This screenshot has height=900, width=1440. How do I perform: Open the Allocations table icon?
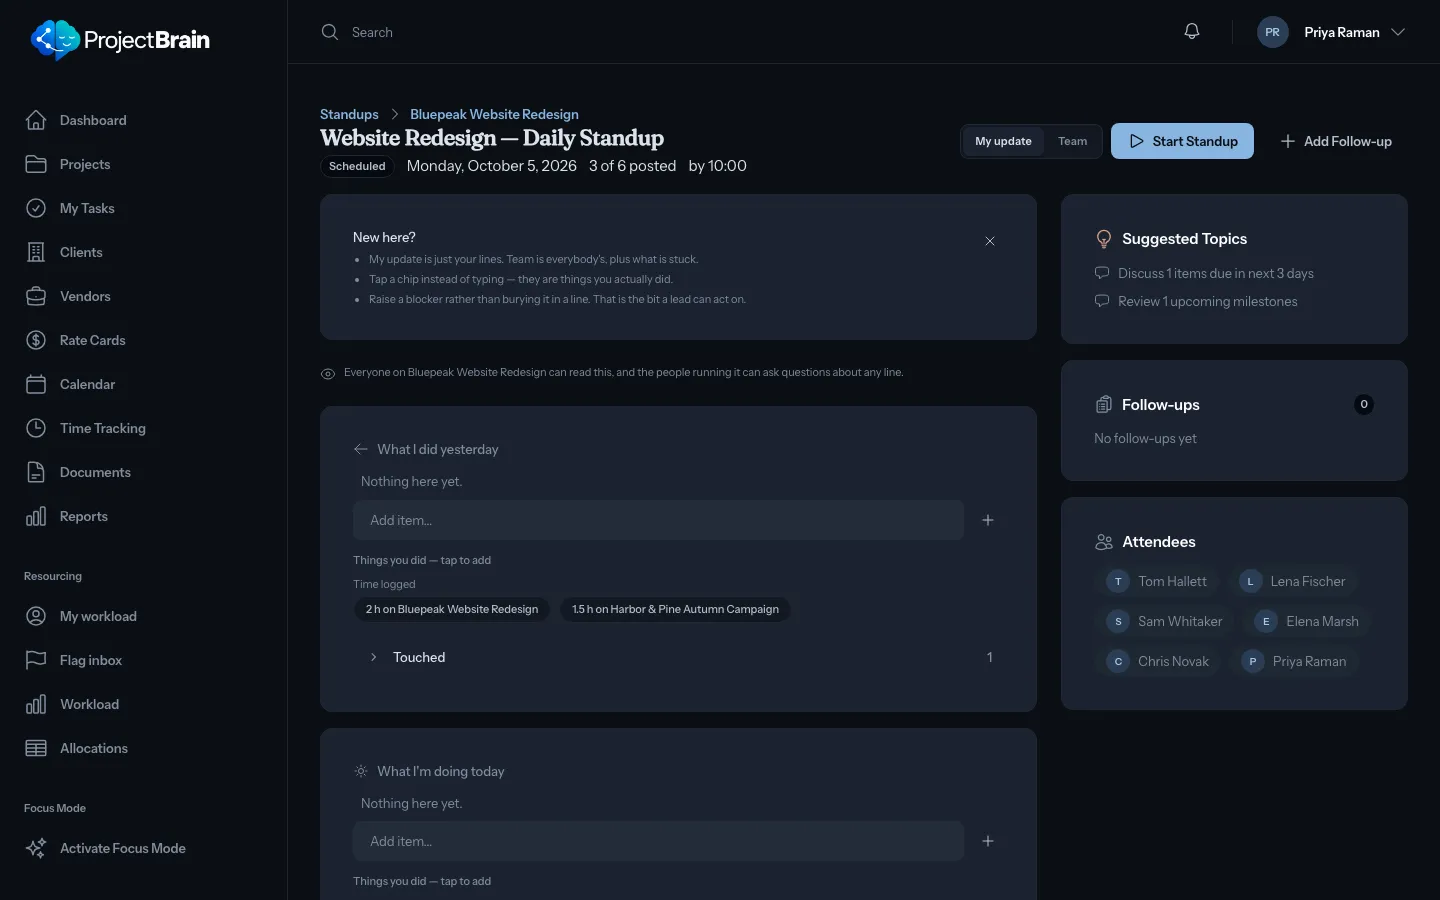click(x=36, y=748)
